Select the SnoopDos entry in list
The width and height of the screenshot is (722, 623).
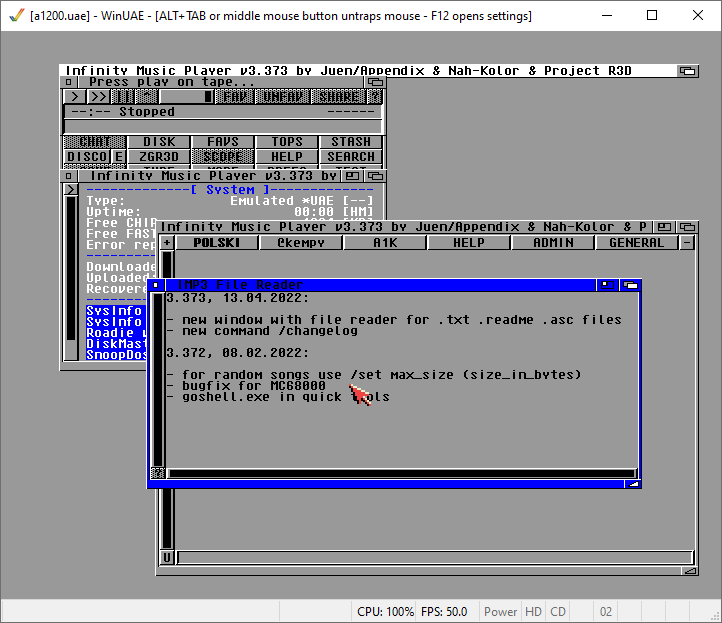click(116, 355)
